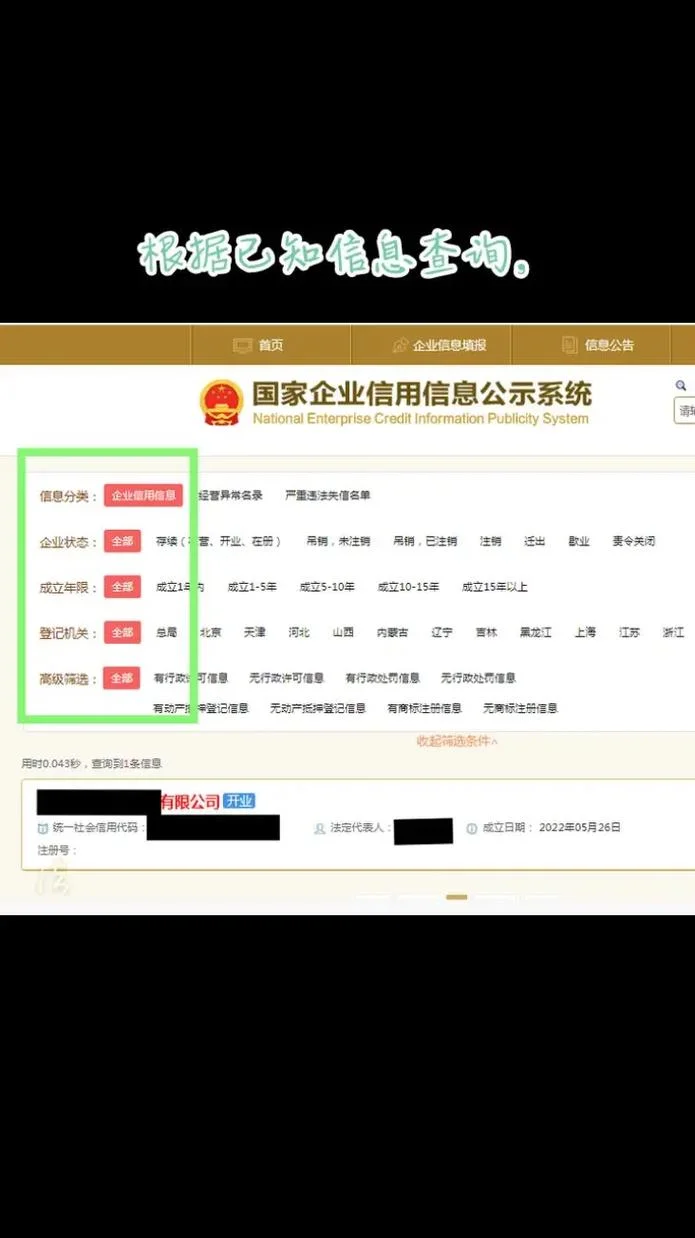Choose 天津 registration authority
This screenshot has height=1238, width=695.
click(x=254, y=633)
